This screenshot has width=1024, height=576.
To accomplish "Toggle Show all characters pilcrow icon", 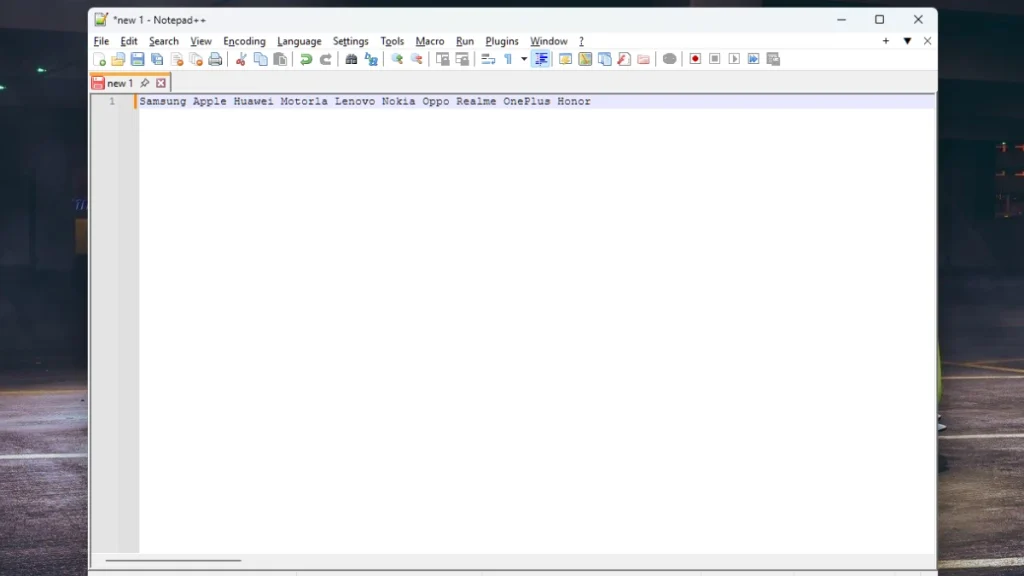I will [x=508, y=59].
